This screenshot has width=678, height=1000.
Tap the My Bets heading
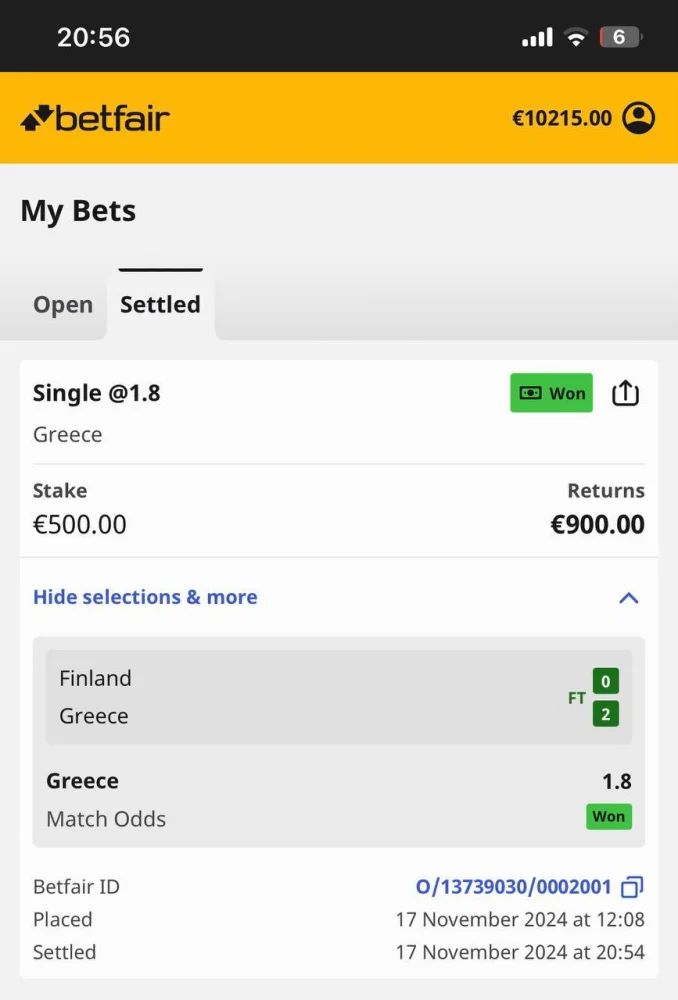click(x=78, y=211)
